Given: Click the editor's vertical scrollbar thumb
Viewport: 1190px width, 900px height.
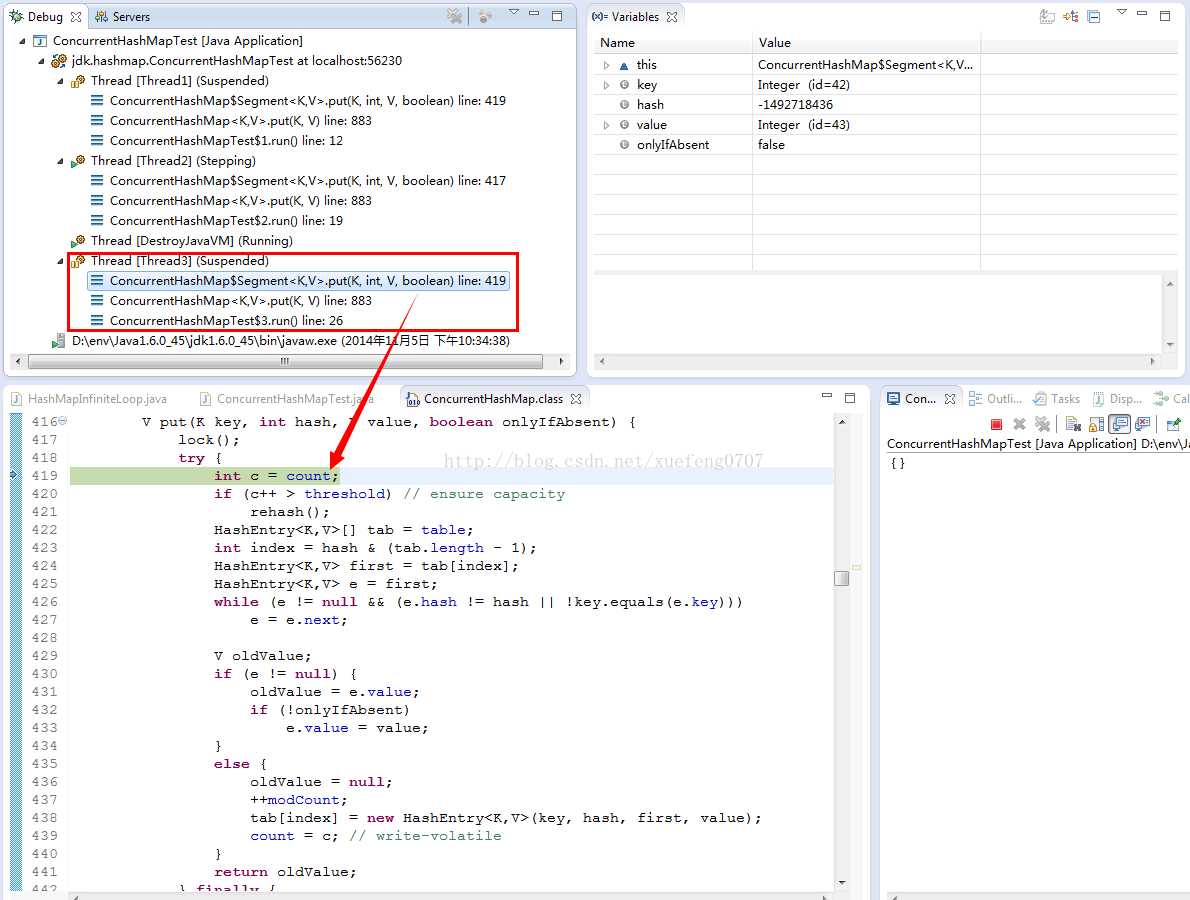Looking at the screenshot, I should (x=841, y=578).
